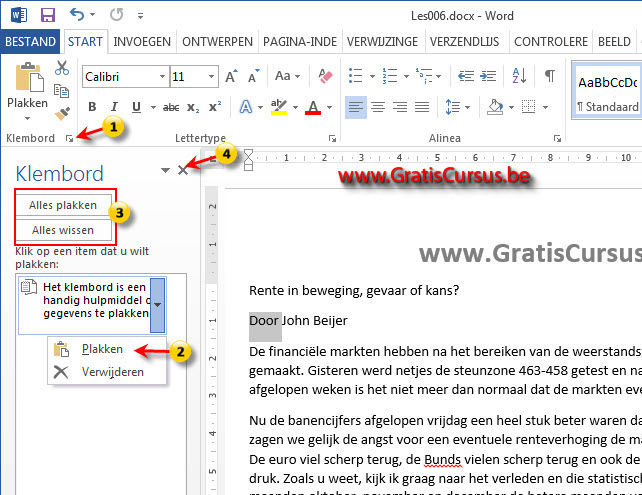The width and height of the screenshot is (642, 495).
Task: Increase font size with grow icon
Action: (231, 76)
